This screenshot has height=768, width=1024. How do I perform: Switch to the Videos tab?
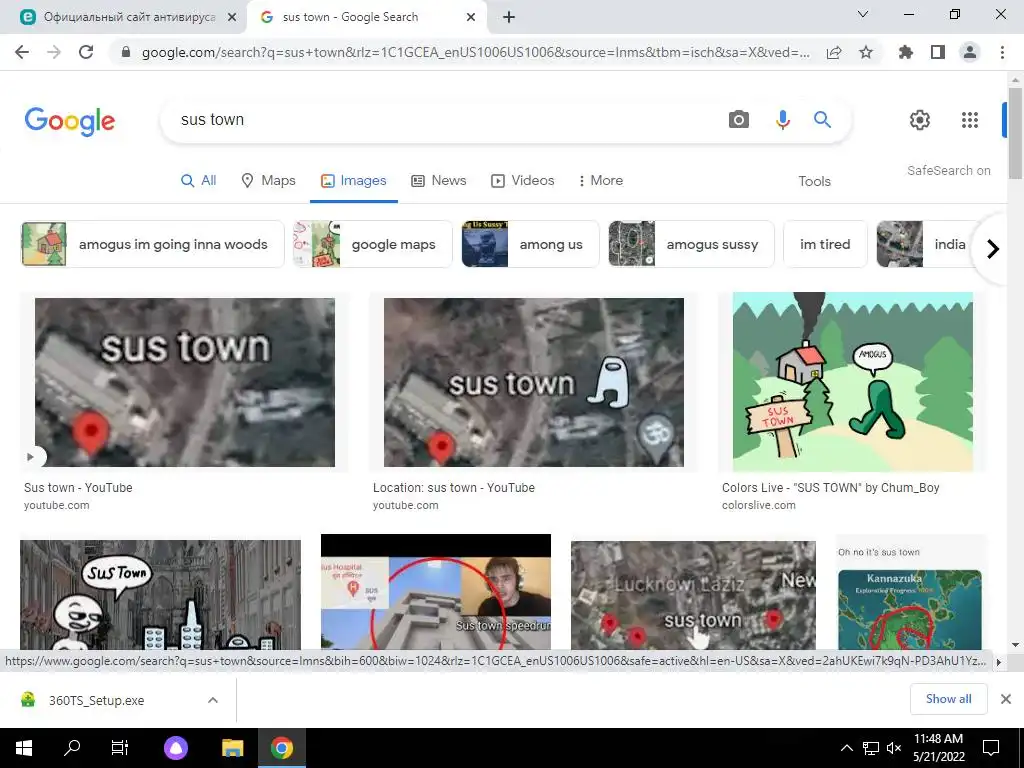pyautogui.click(x=522, y=180)
